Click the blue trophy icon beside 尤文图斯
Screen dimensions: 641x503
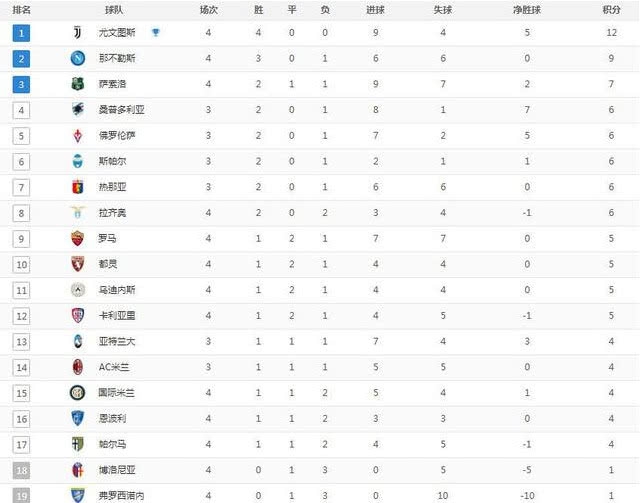click(x=155, y=32)
